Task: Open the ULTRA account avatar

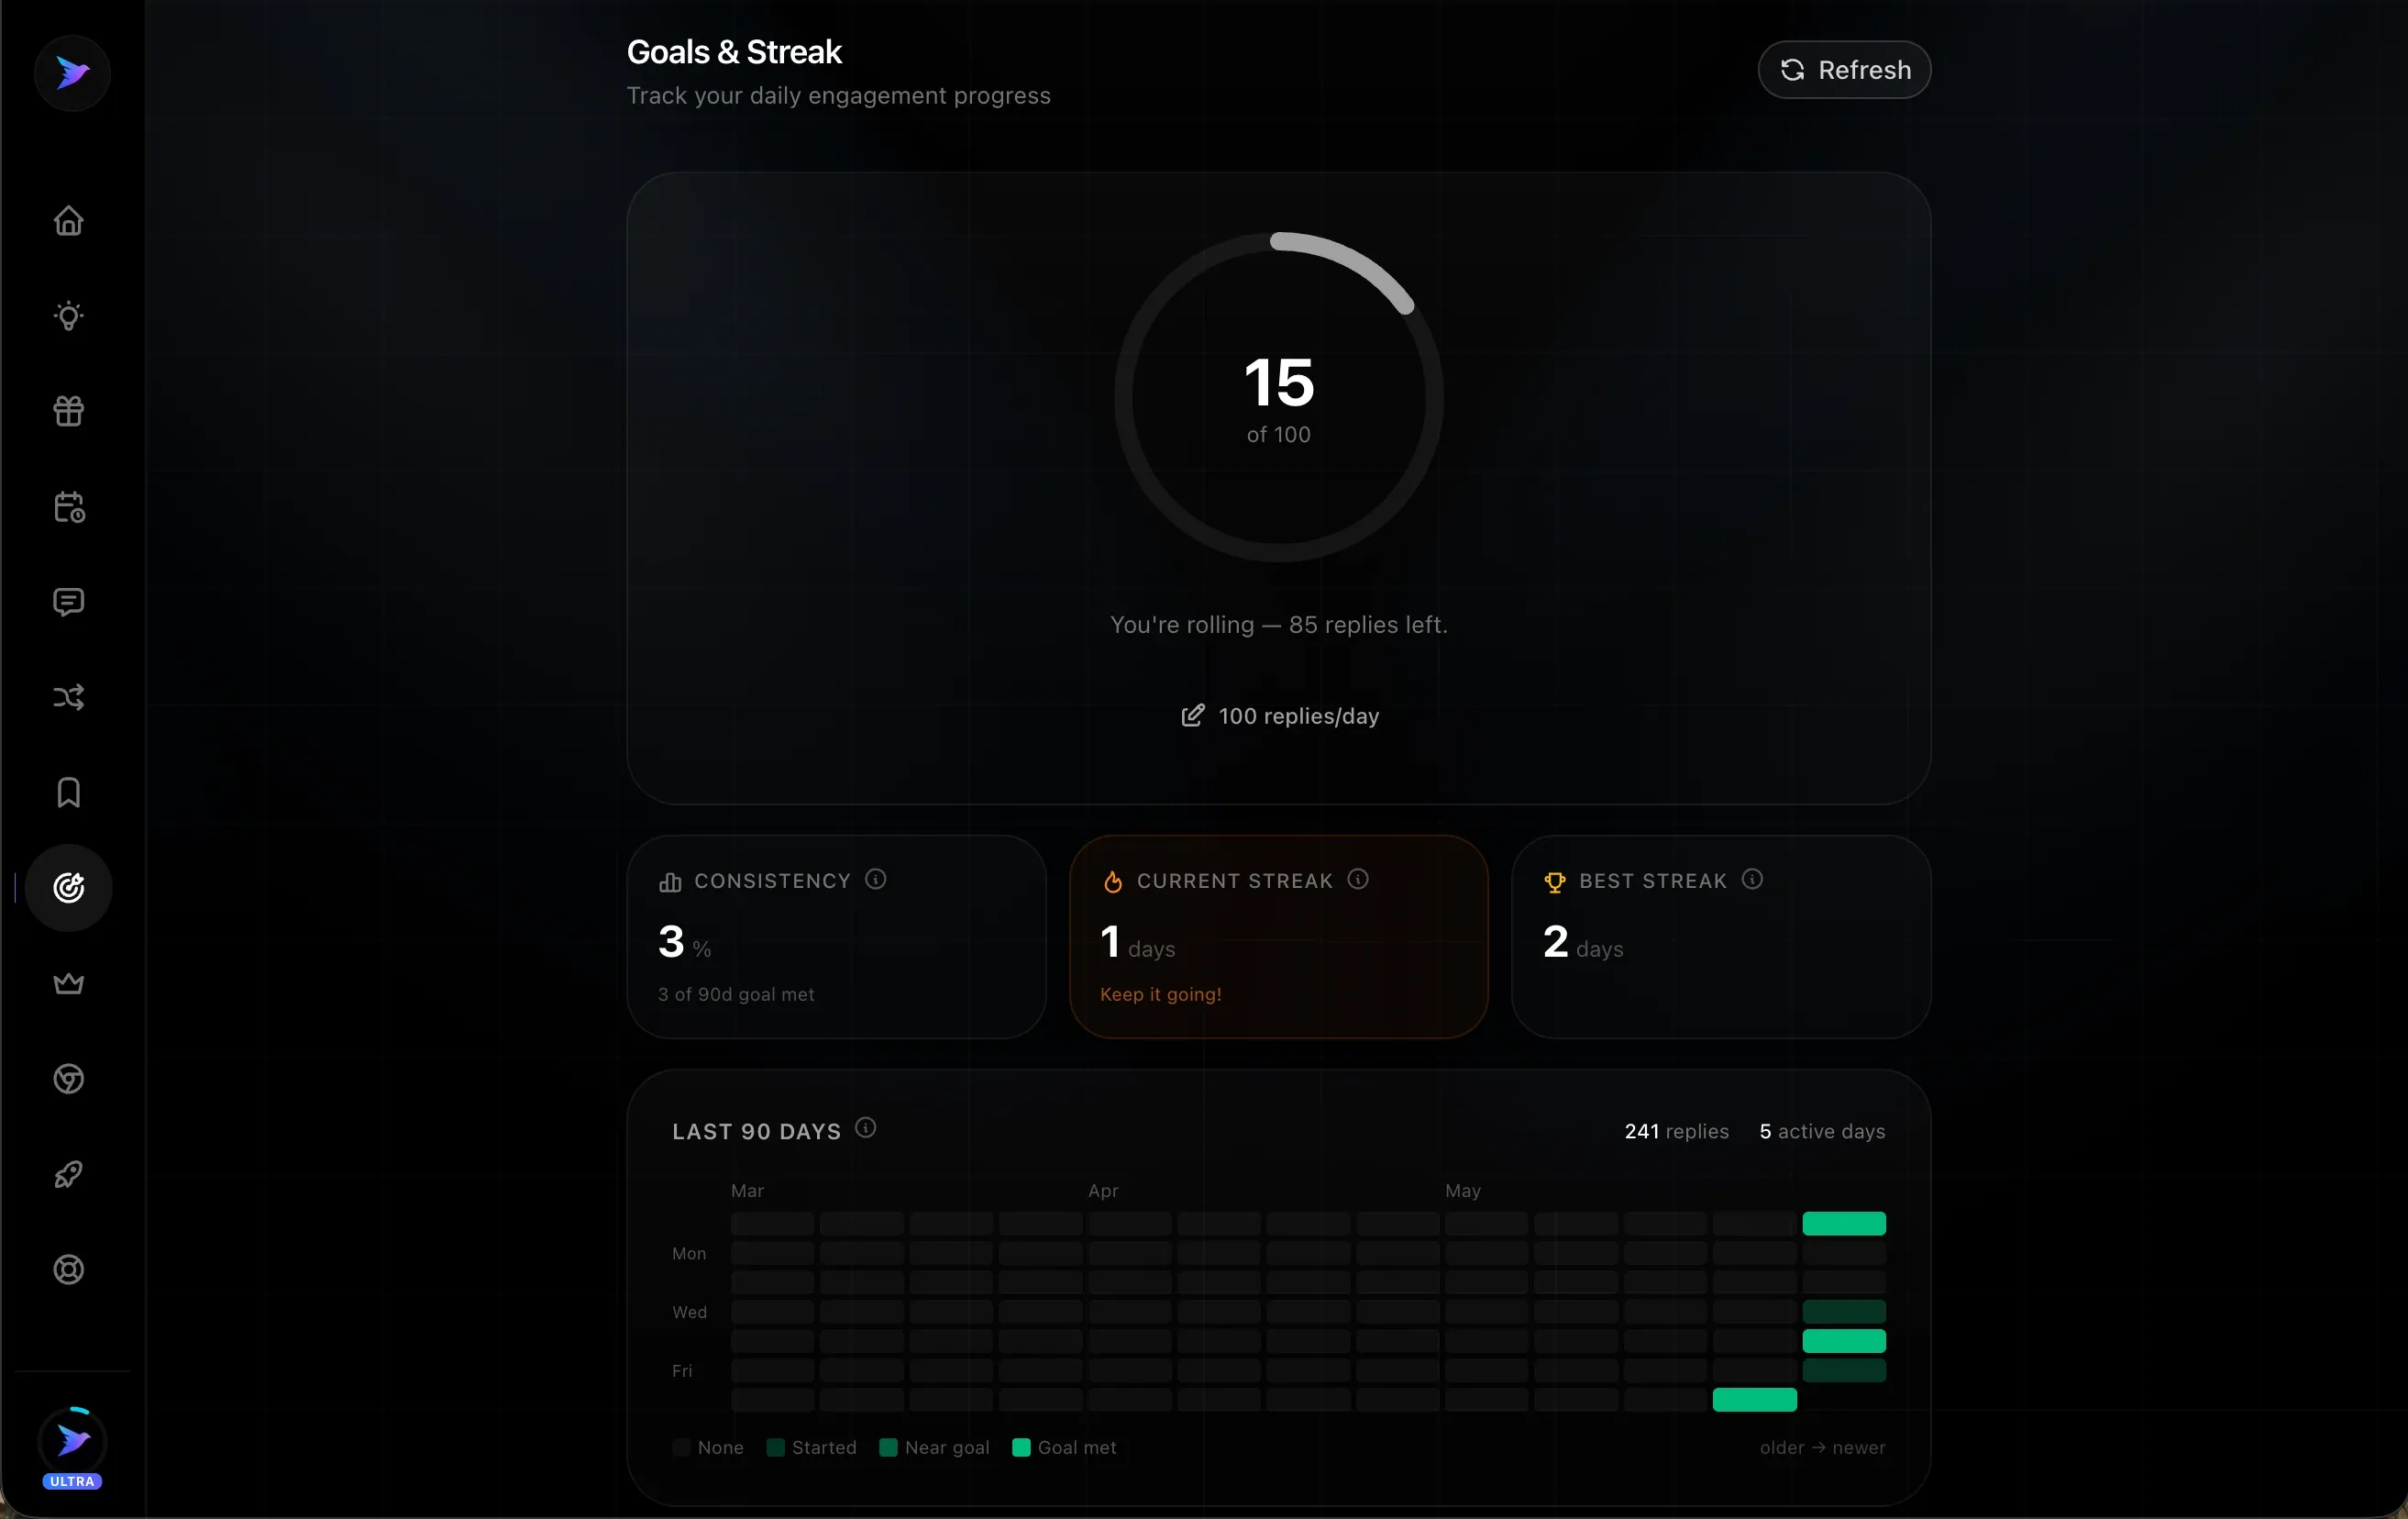Action: pyautogui.click(x=72, y=1441)
